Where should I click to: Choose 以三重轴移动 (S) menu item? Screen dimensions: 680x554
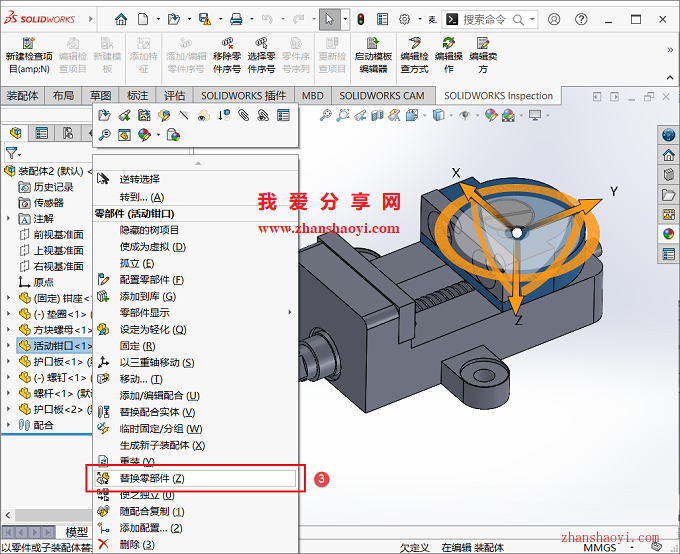pos(195,362)
